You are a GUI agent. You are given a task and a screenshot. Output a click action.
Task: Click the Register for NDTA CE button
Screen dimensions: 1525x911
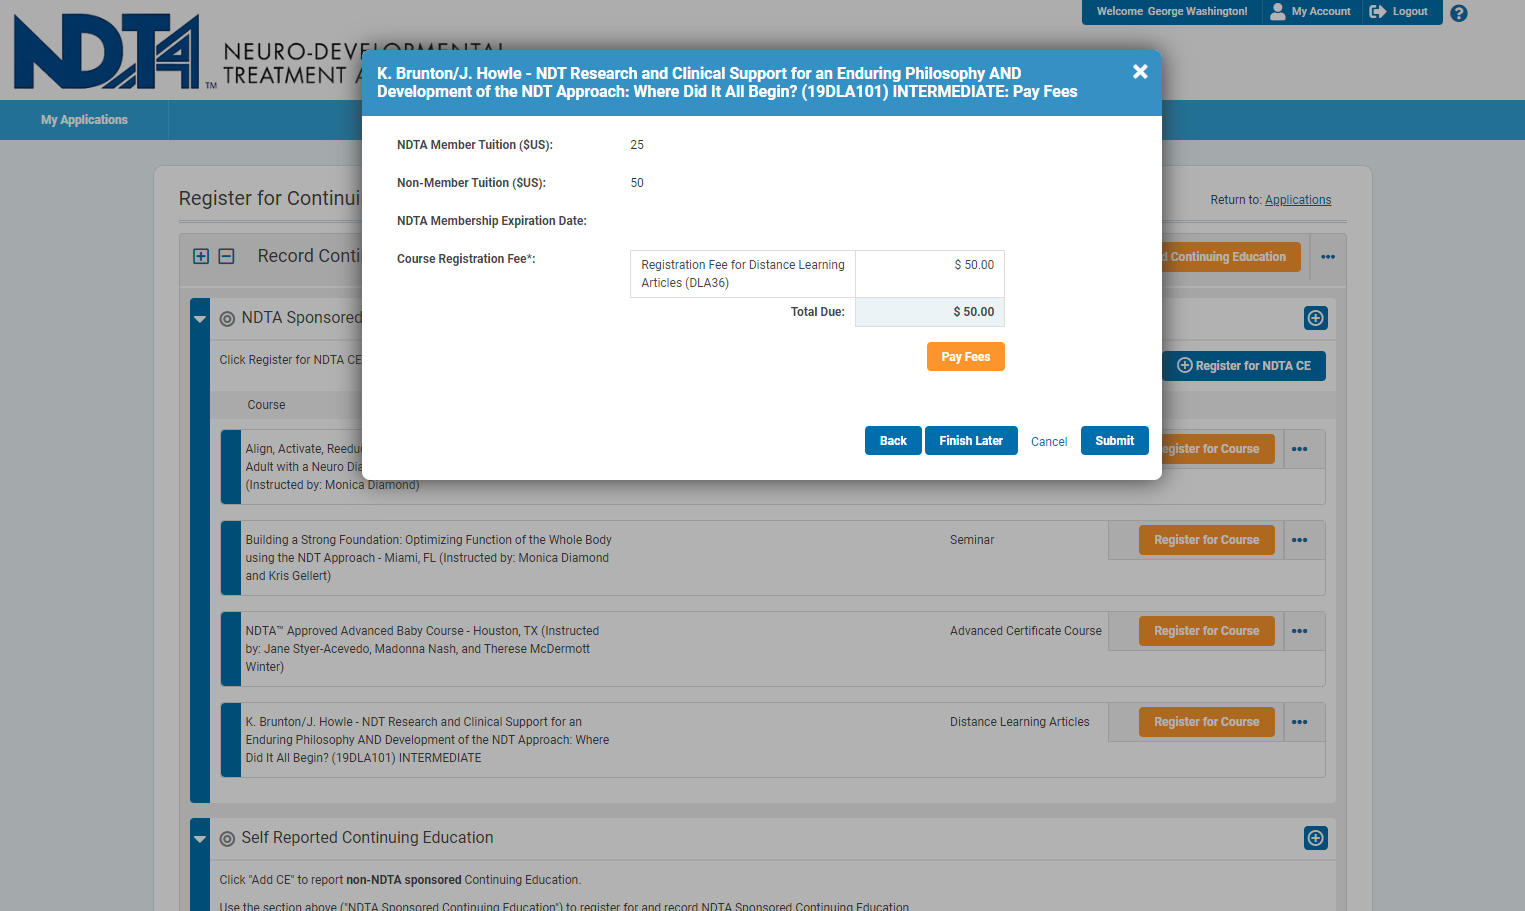pos(1244,366)
